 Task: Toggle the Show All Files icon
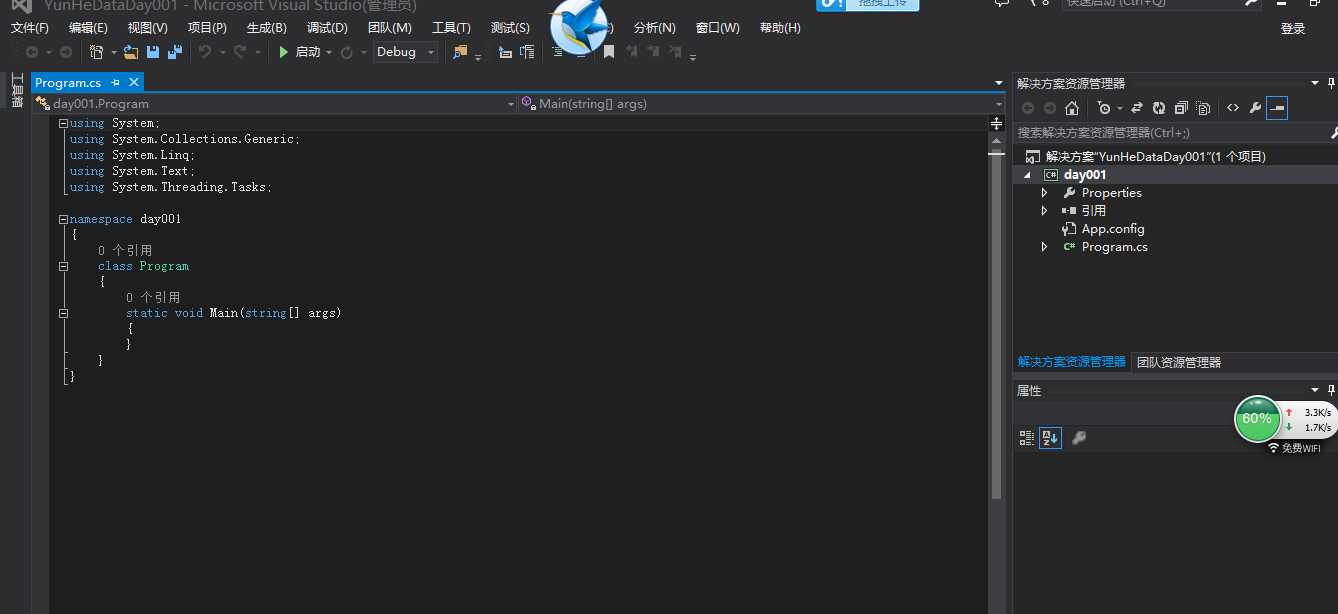1203,107
